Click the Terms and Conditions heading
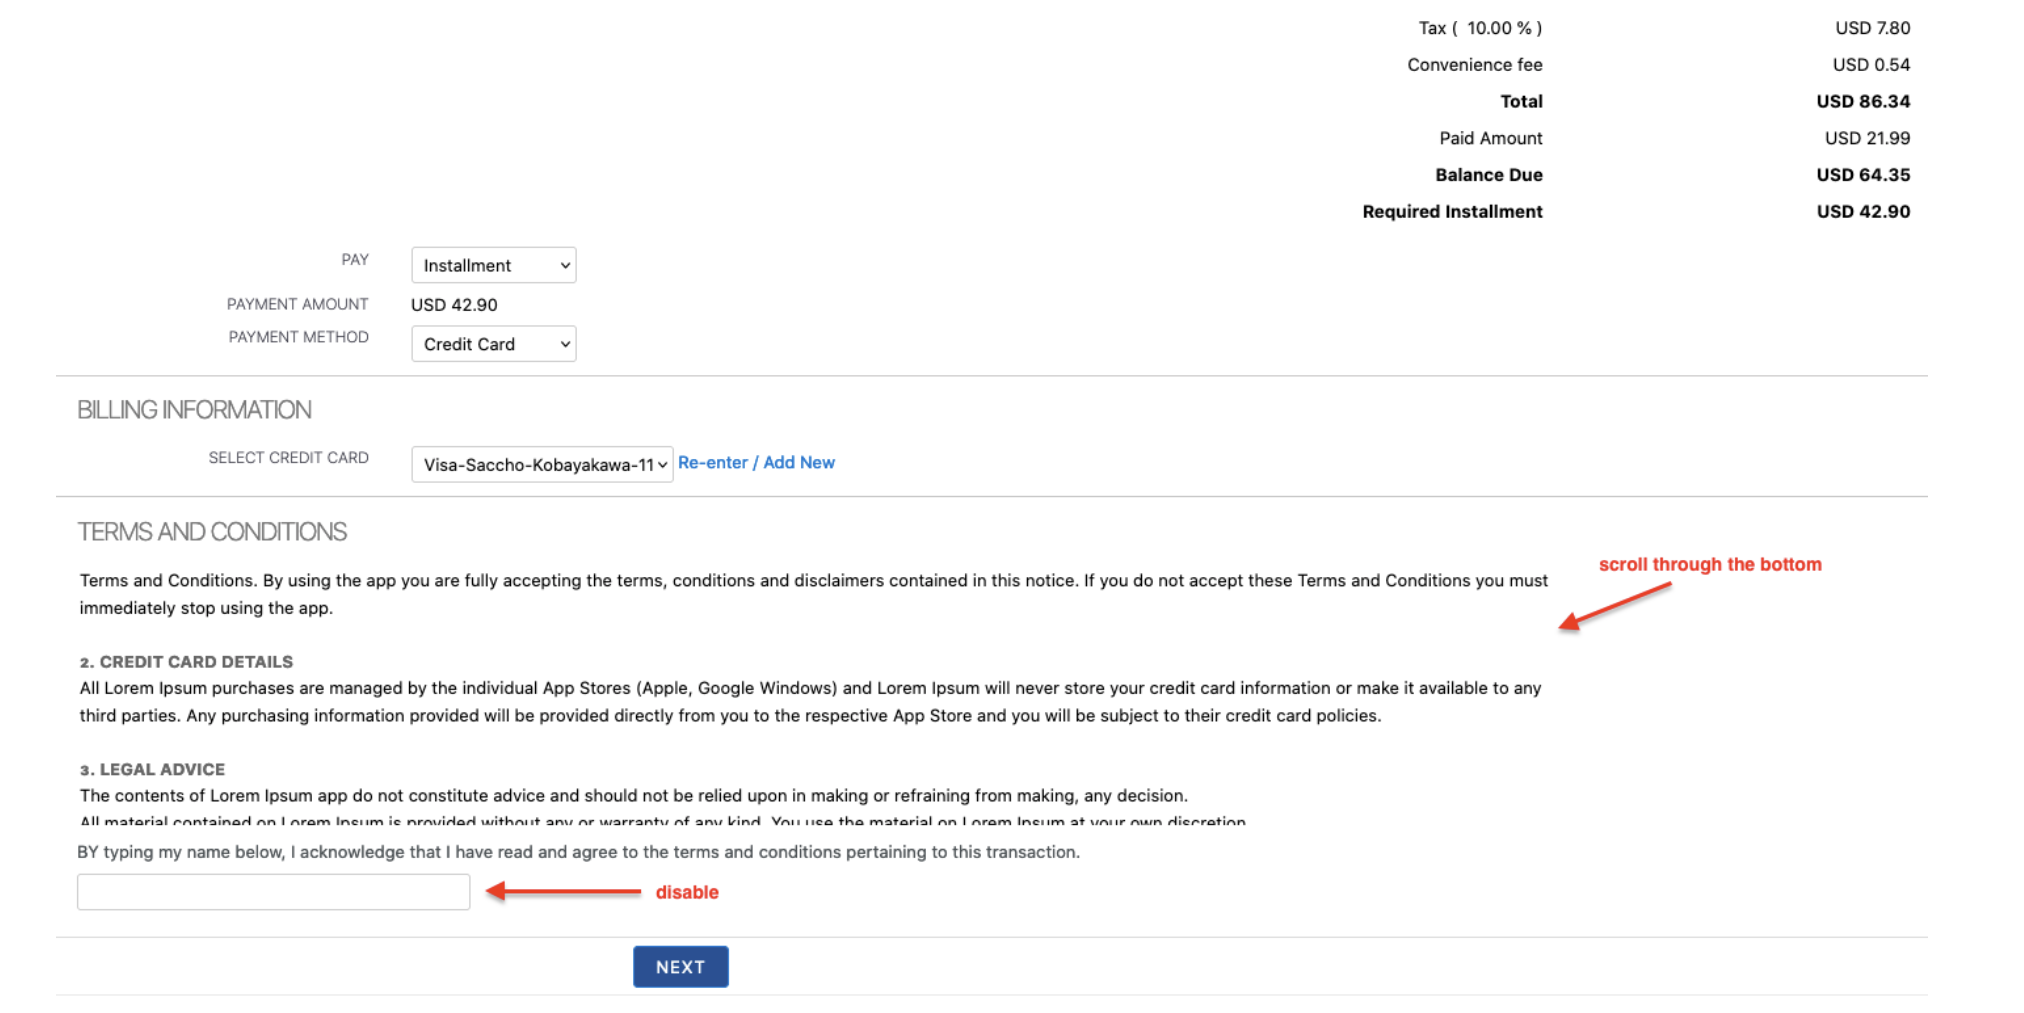Image resolution: width=2024 pixels, height=1013 pixels. tap(212, 532)
